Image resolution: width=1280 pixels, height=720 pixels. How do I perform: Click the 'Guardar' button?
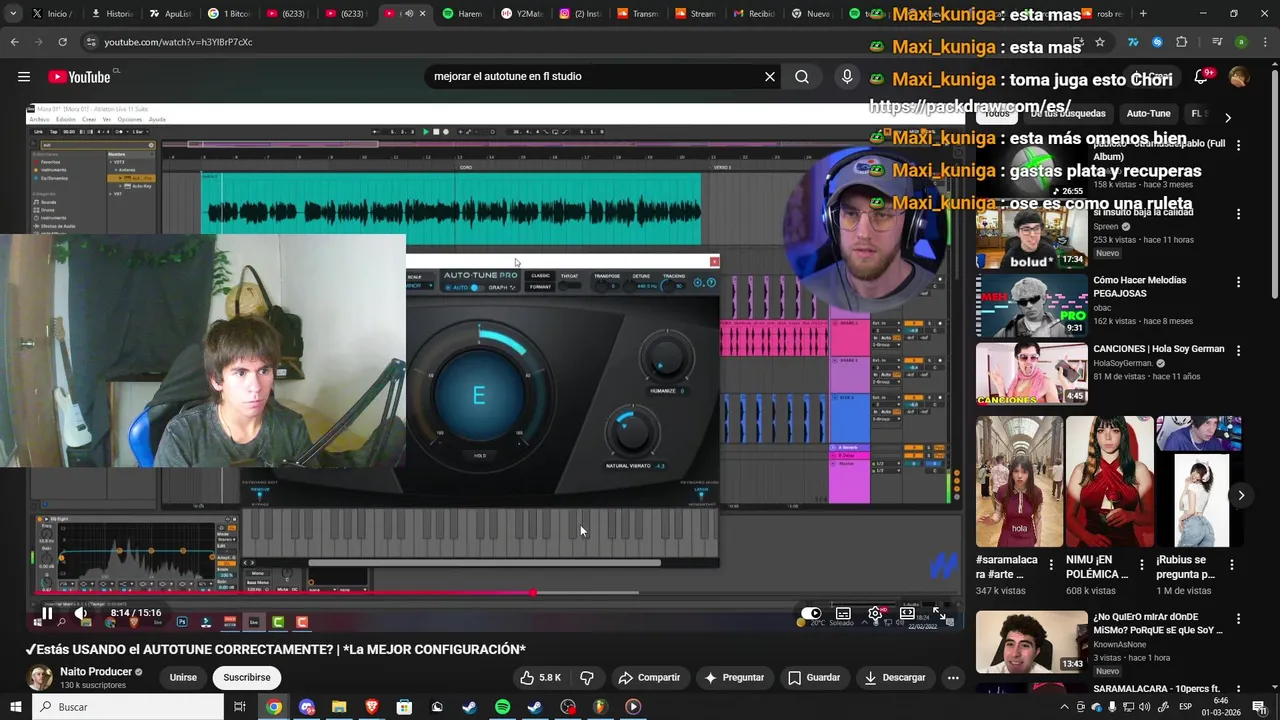[813, 677]
